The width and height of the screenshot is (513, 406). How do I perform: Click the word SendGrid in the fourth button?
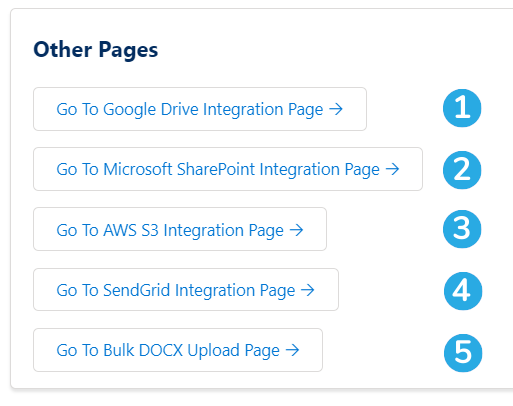[x=137, y=290]
